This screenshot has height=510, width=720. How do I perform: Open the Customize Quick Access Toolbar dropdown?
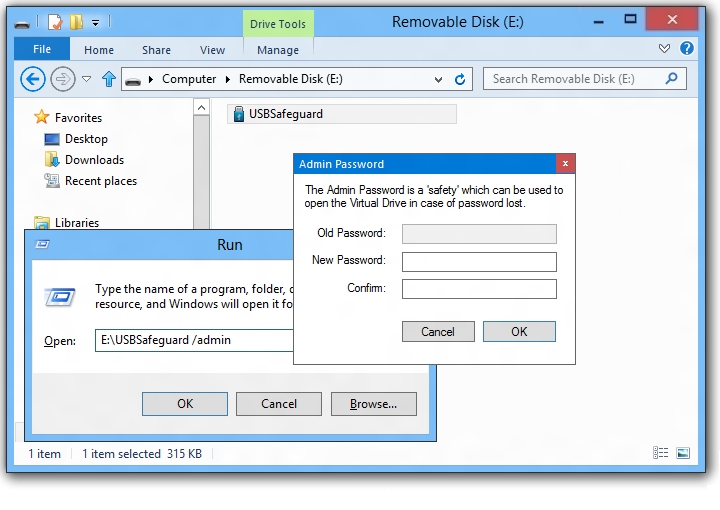tap(95, 22)
